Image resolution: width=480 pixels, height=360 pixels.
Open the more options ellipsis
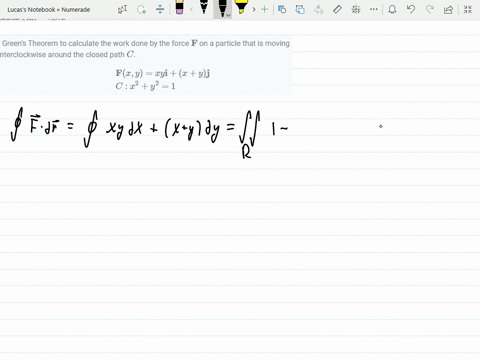tap(374, 9)
